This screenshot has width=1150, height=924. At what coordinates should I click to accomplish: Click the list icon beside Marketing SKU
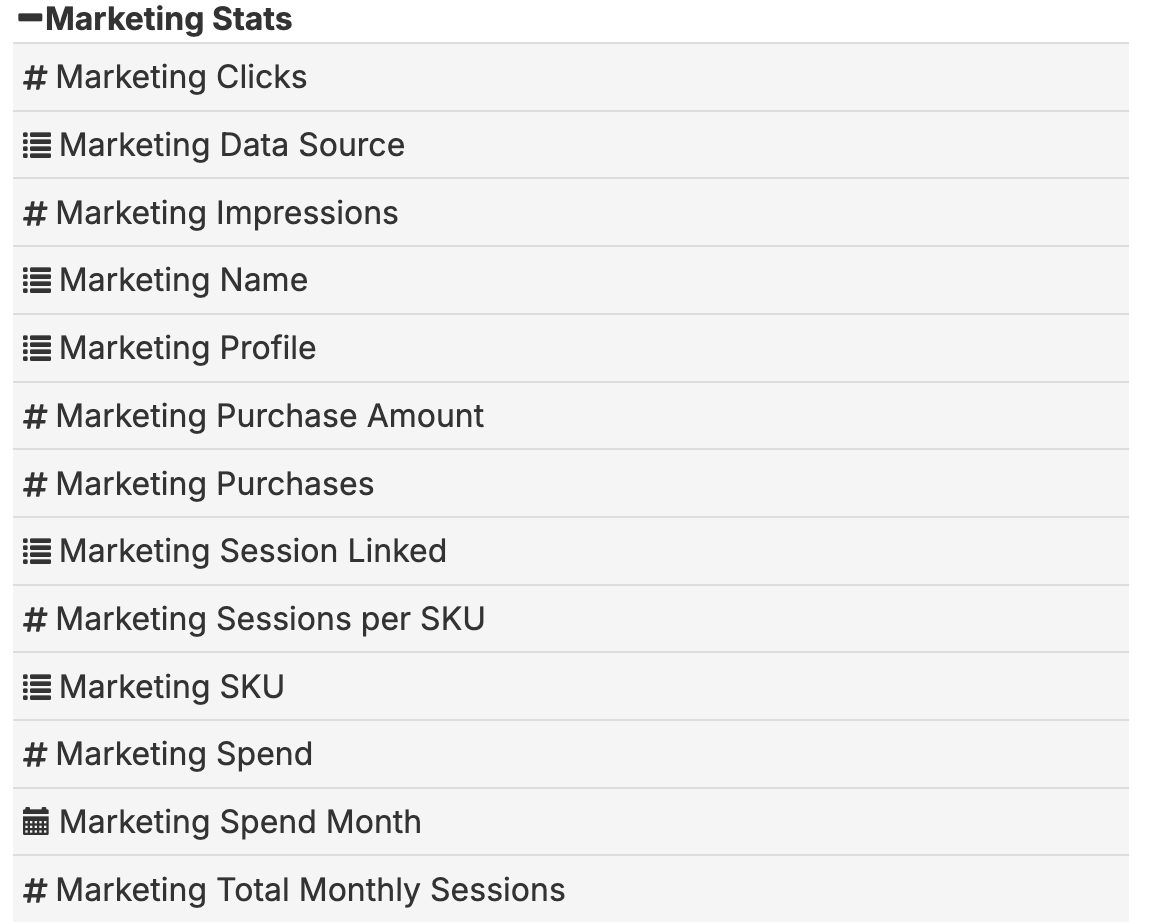(x=37, y=688)
